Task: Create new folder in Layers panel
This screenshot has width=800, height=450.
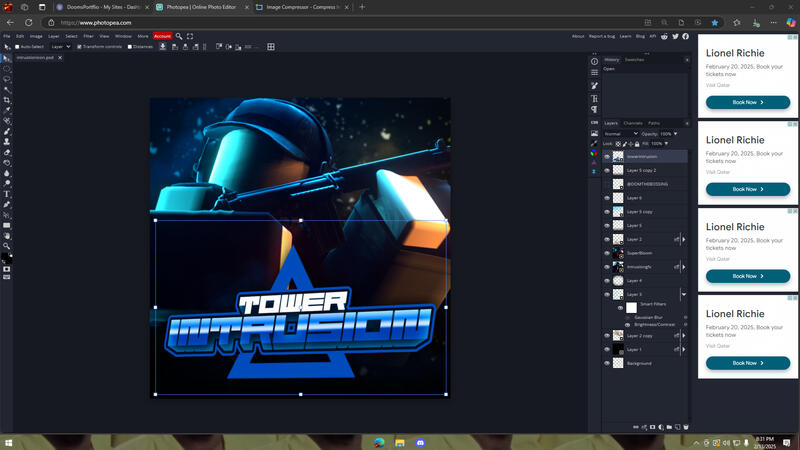Action: pyautogui.click(x=669, y=427)
